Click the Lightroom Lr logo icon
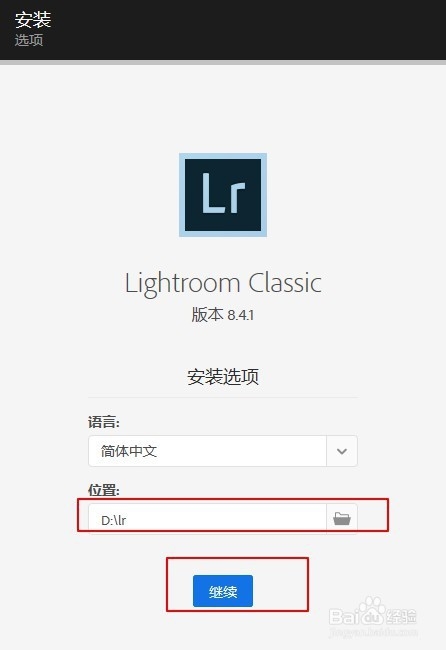Screen dimensions: 446x650 (x=223, y=195)
